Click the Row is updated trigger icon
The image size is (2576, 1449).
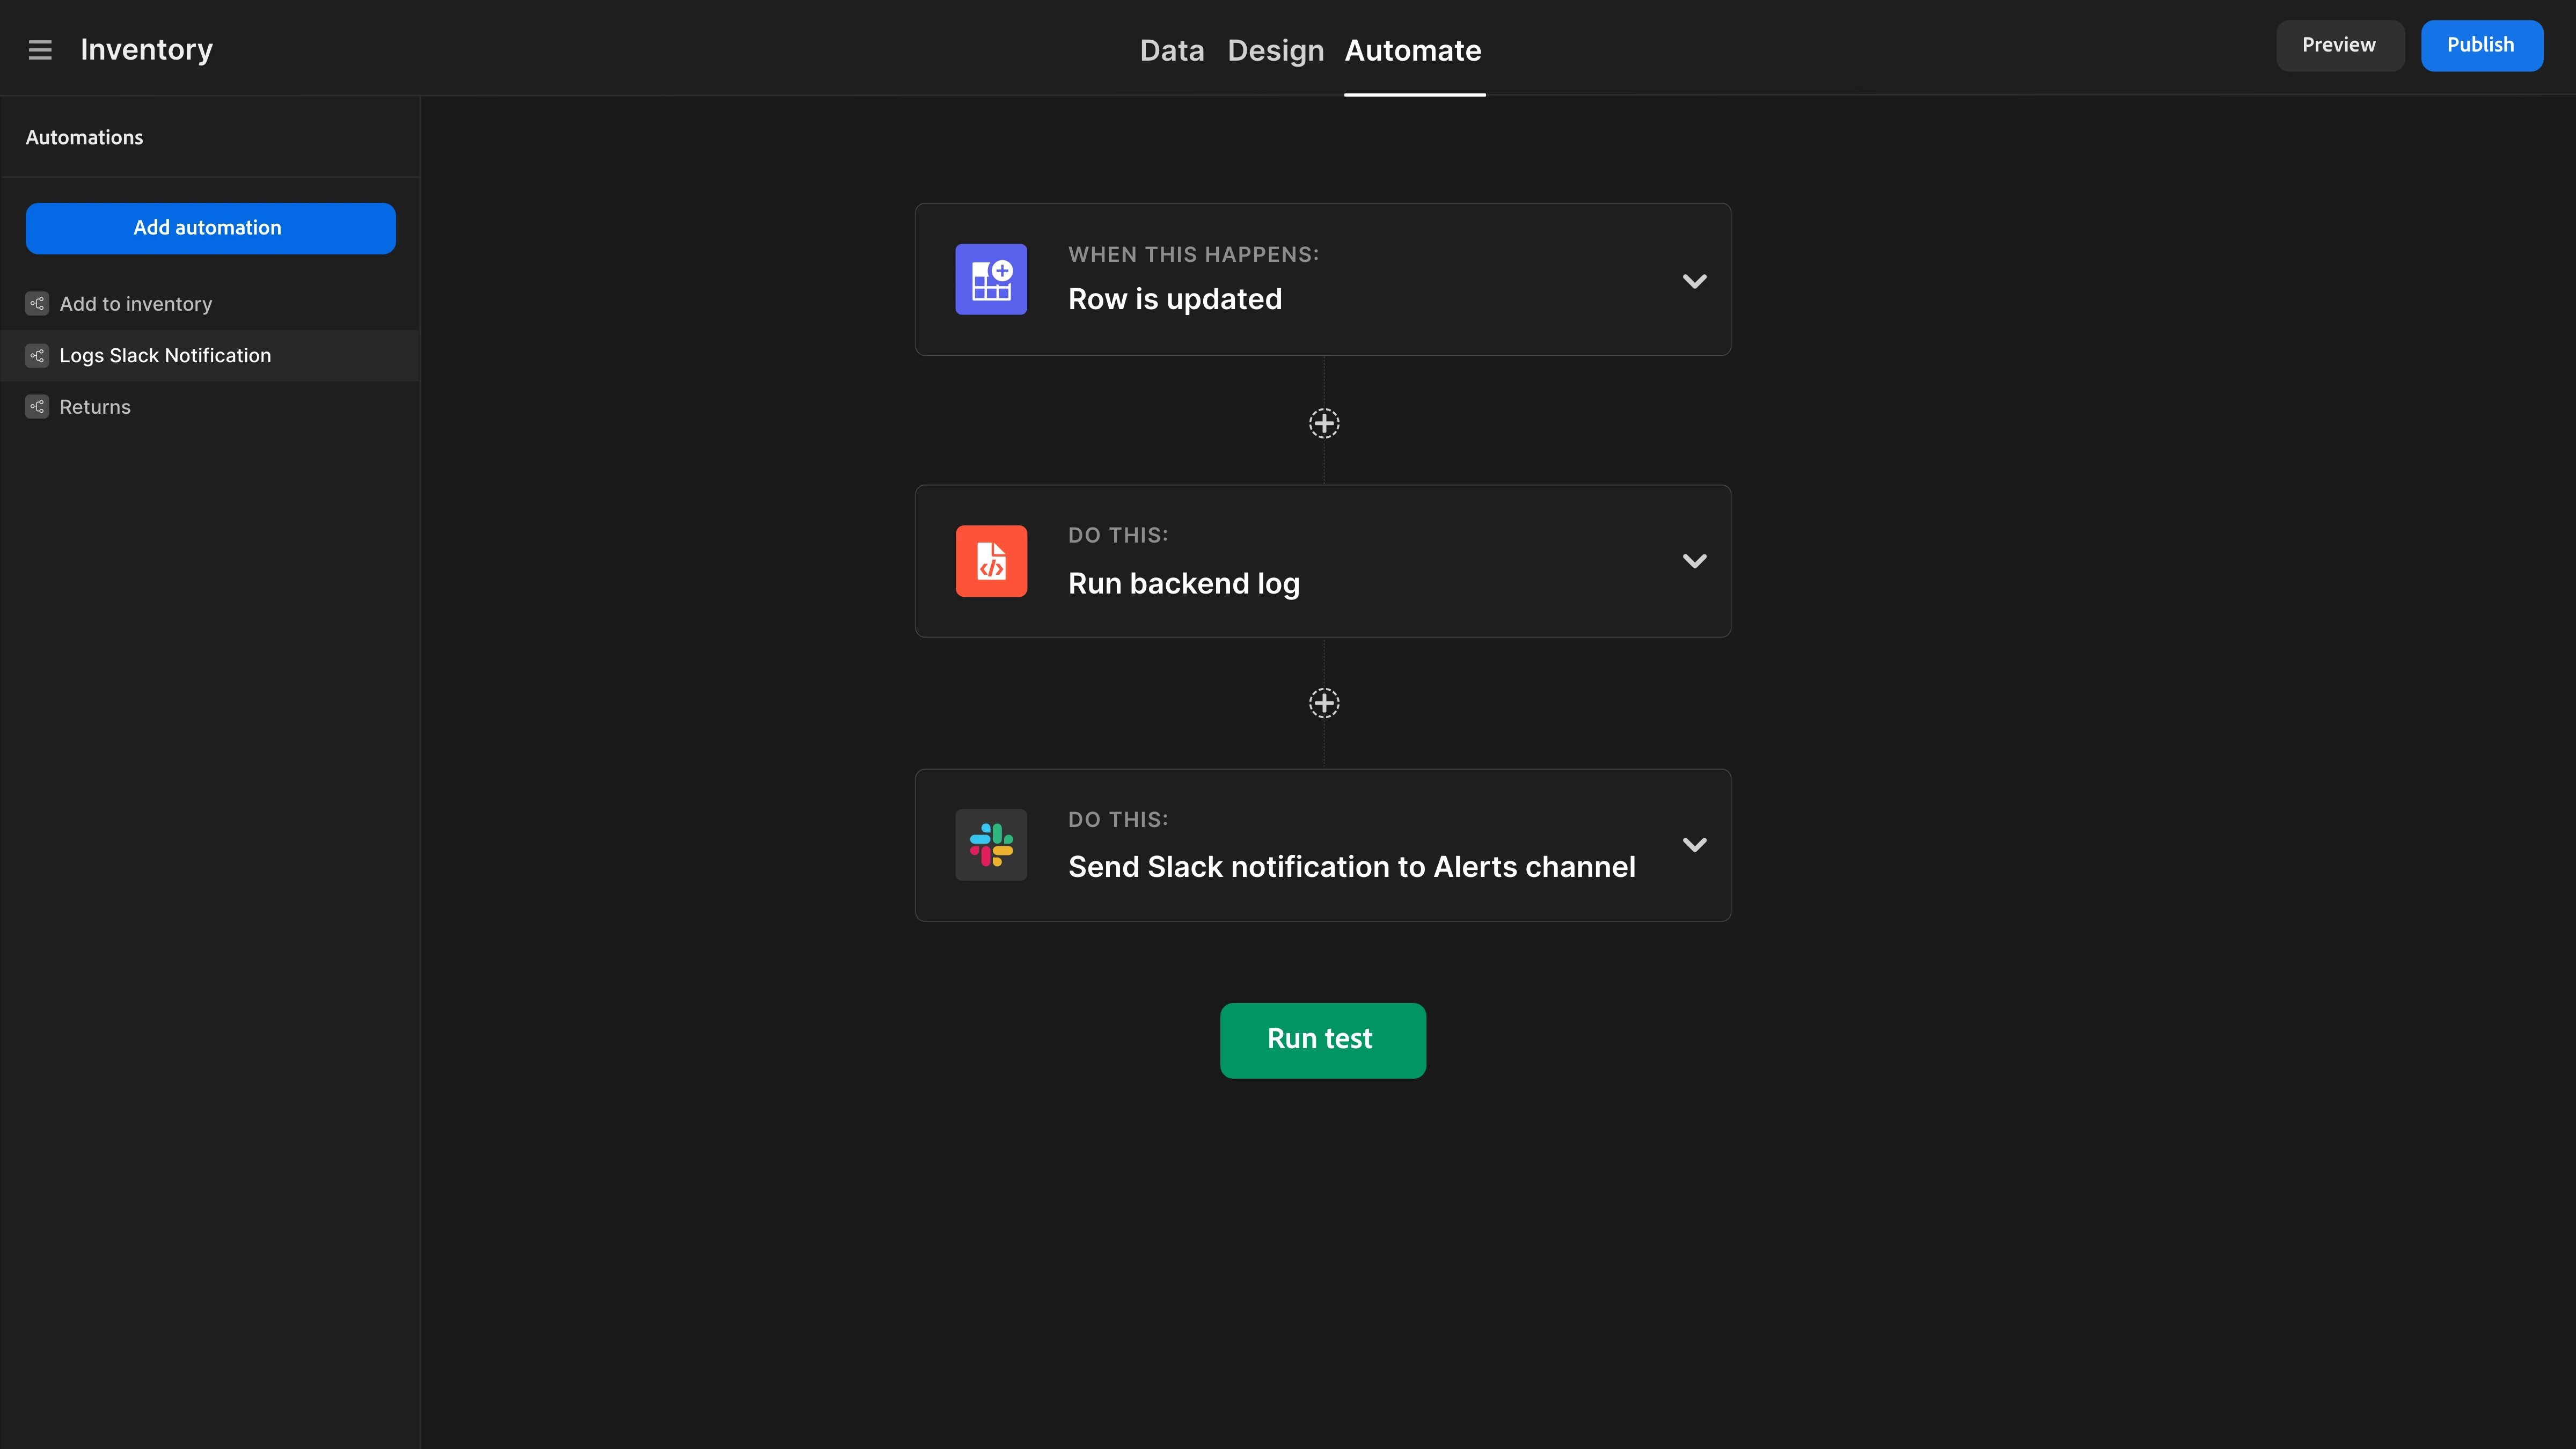(x=991, y=280)
